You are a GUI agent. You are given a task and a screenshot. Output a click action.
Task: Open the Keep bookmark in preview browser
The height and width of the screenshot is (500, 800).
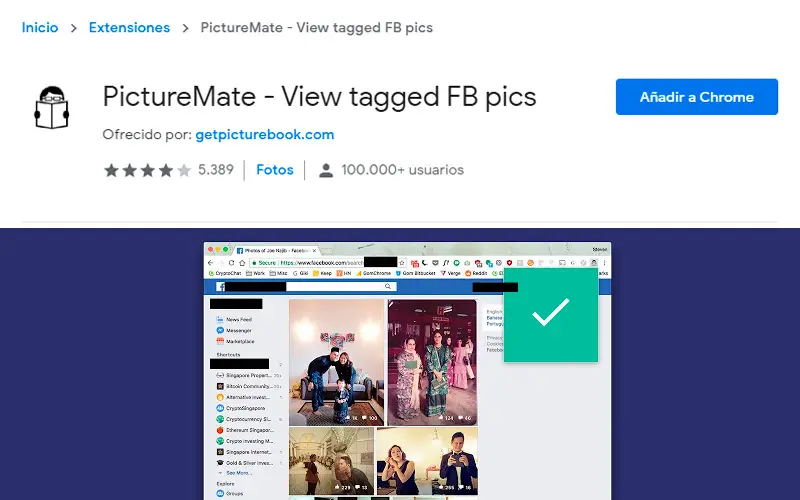pos(322,273)
